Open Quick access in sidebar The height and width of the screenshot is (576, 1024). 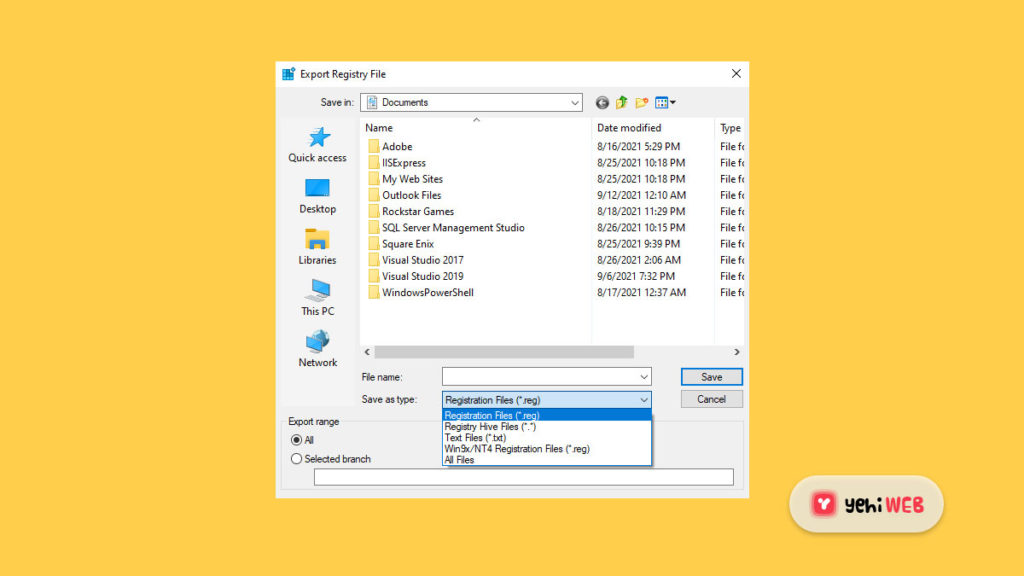(317, 145)
